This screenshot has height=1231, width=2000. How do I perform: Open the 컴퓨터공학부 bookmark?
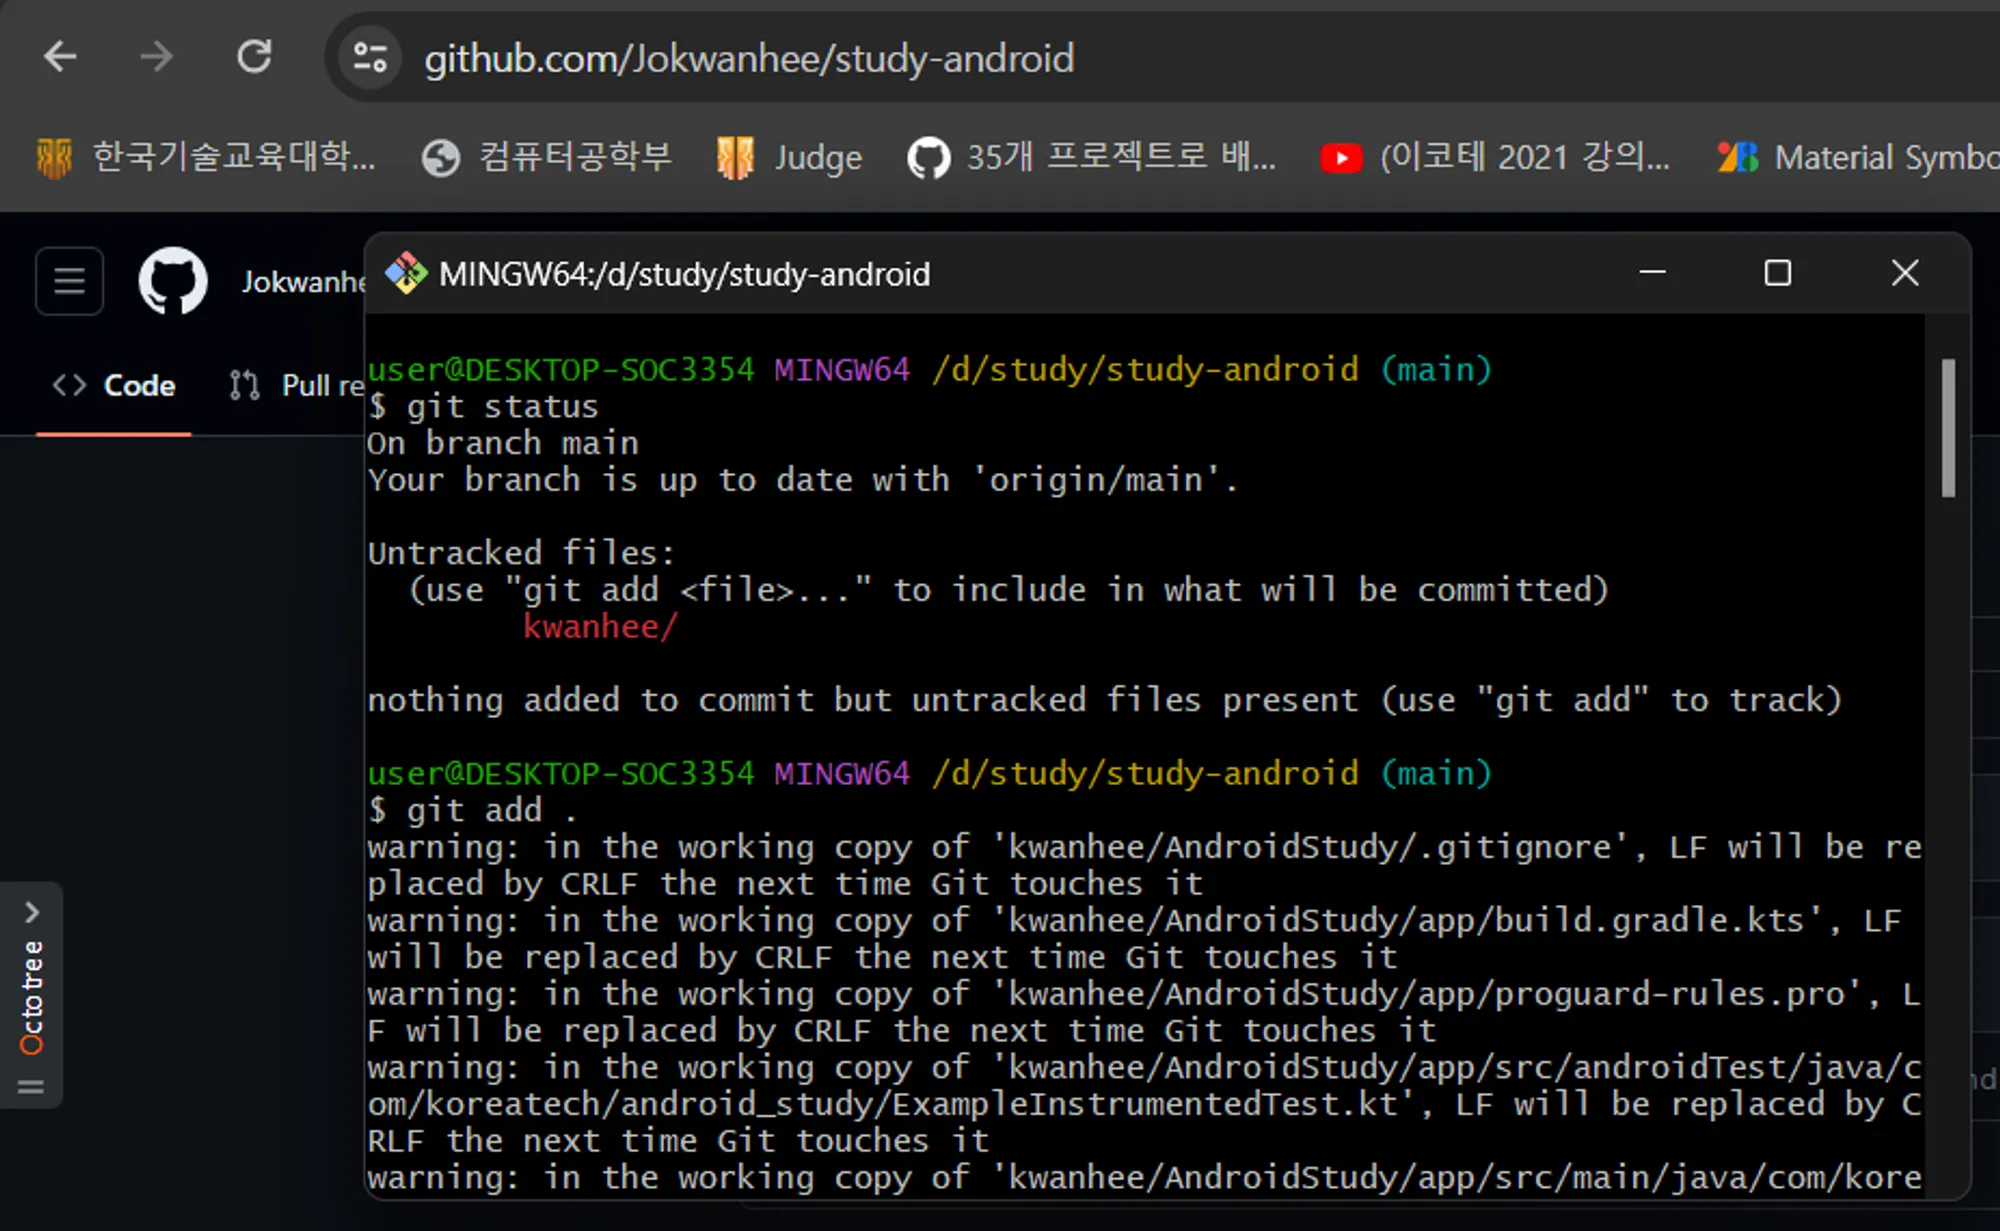(547, 157)
